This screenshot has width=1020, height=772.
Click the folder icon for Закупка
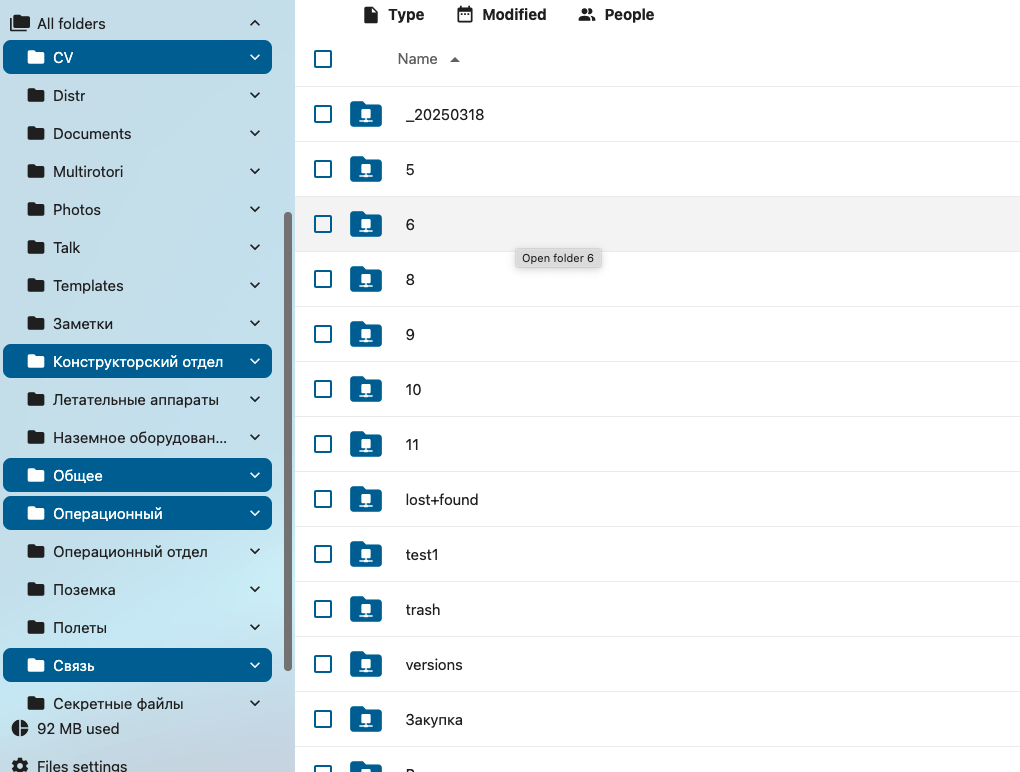[366, 719]
